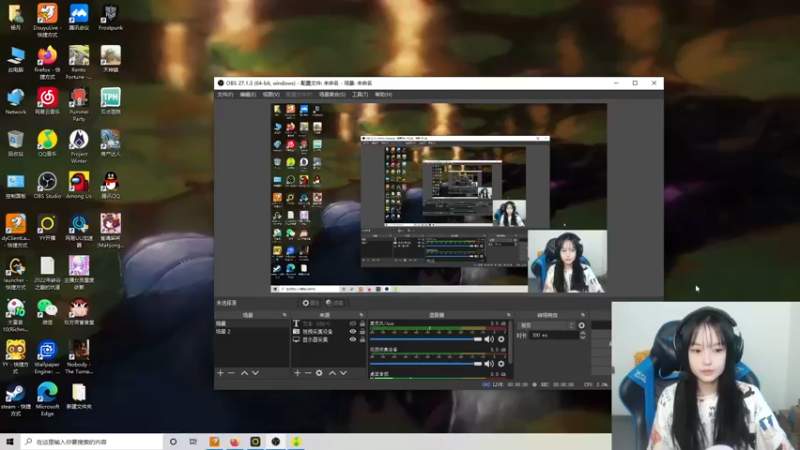Move source down in Sources list
The height and width of the screenshot is (450, 800).
point(343,373)
